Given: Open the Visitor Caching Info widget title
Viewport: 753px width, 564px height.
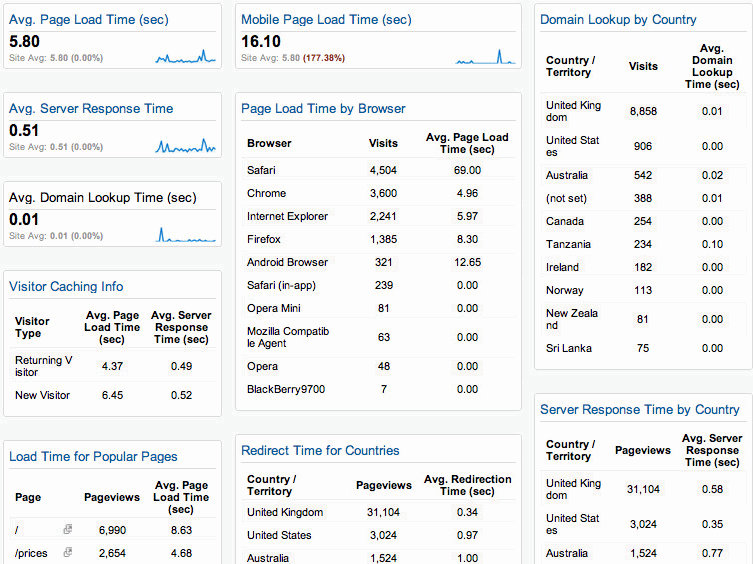Looking at the screenshot, I should pyautogui.click(x=66, y=287).
